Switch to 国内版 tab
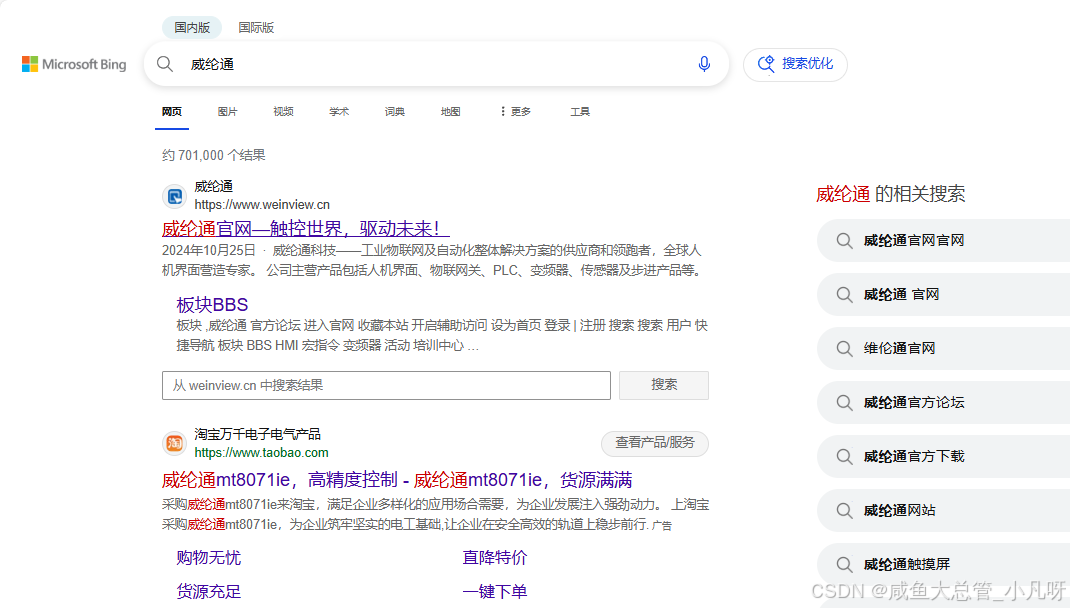This screenshot has height=608, width=1070. [192, 27]
